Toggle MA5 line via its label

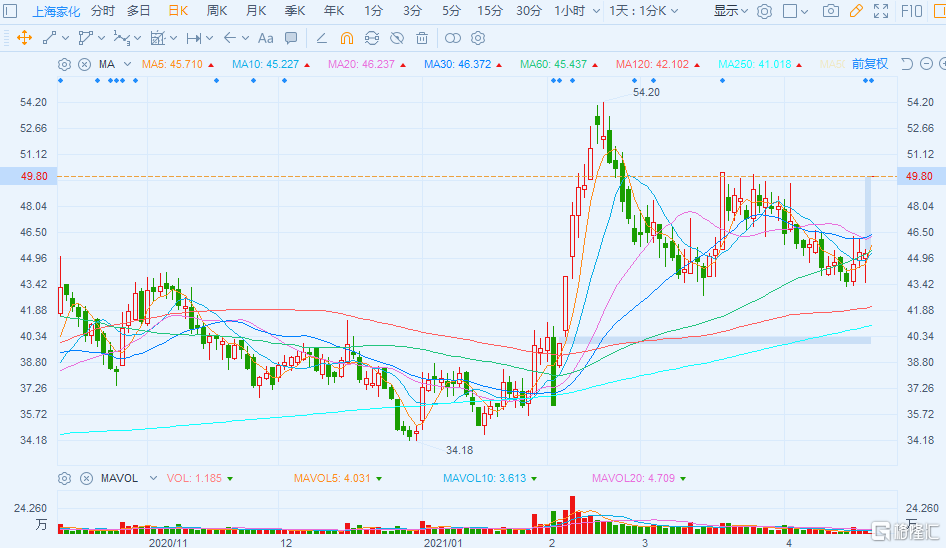tap(173, 64)
